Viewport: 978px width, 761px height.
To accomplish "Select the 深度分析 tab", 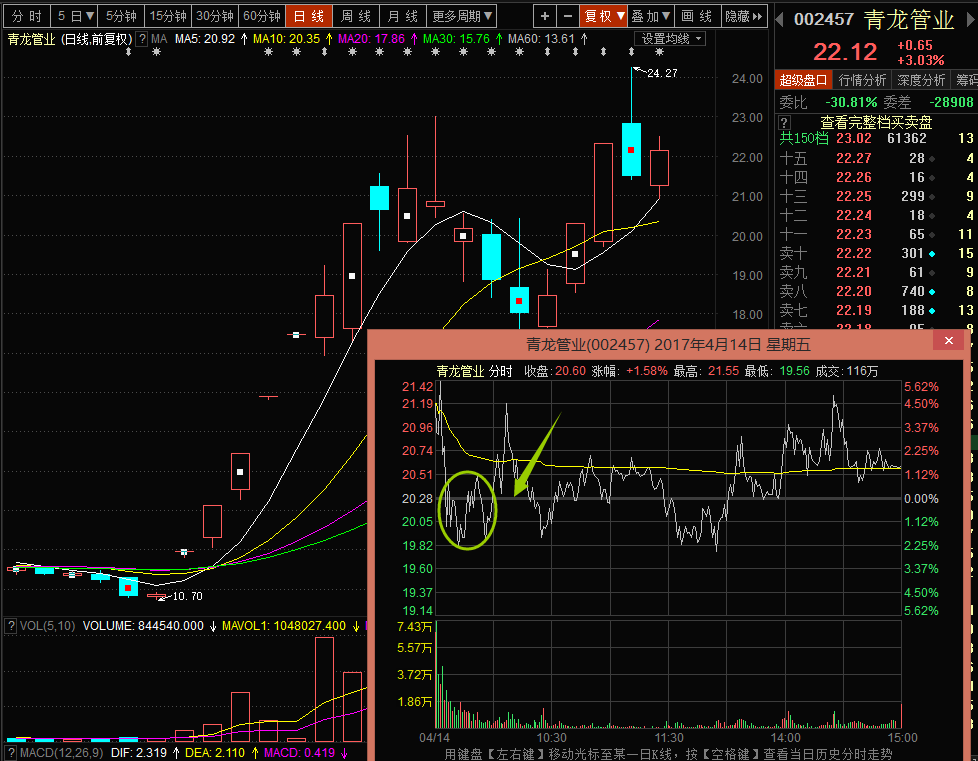I will [920, 80].
